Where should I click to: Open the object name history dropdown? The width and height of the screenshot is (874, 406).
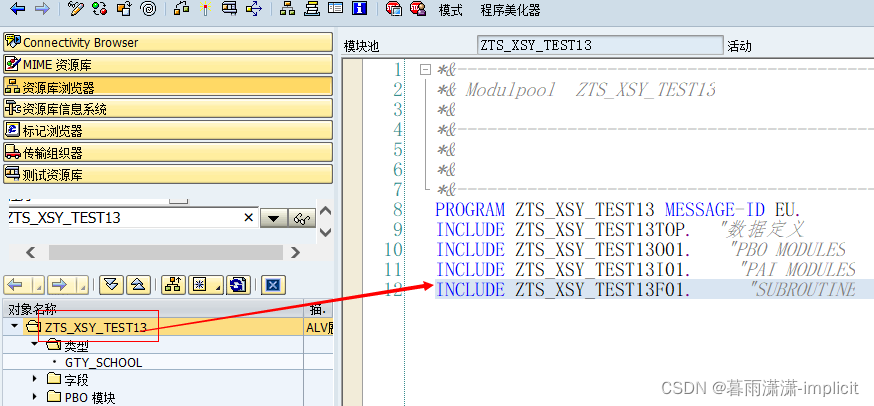[x=273, y=219]
